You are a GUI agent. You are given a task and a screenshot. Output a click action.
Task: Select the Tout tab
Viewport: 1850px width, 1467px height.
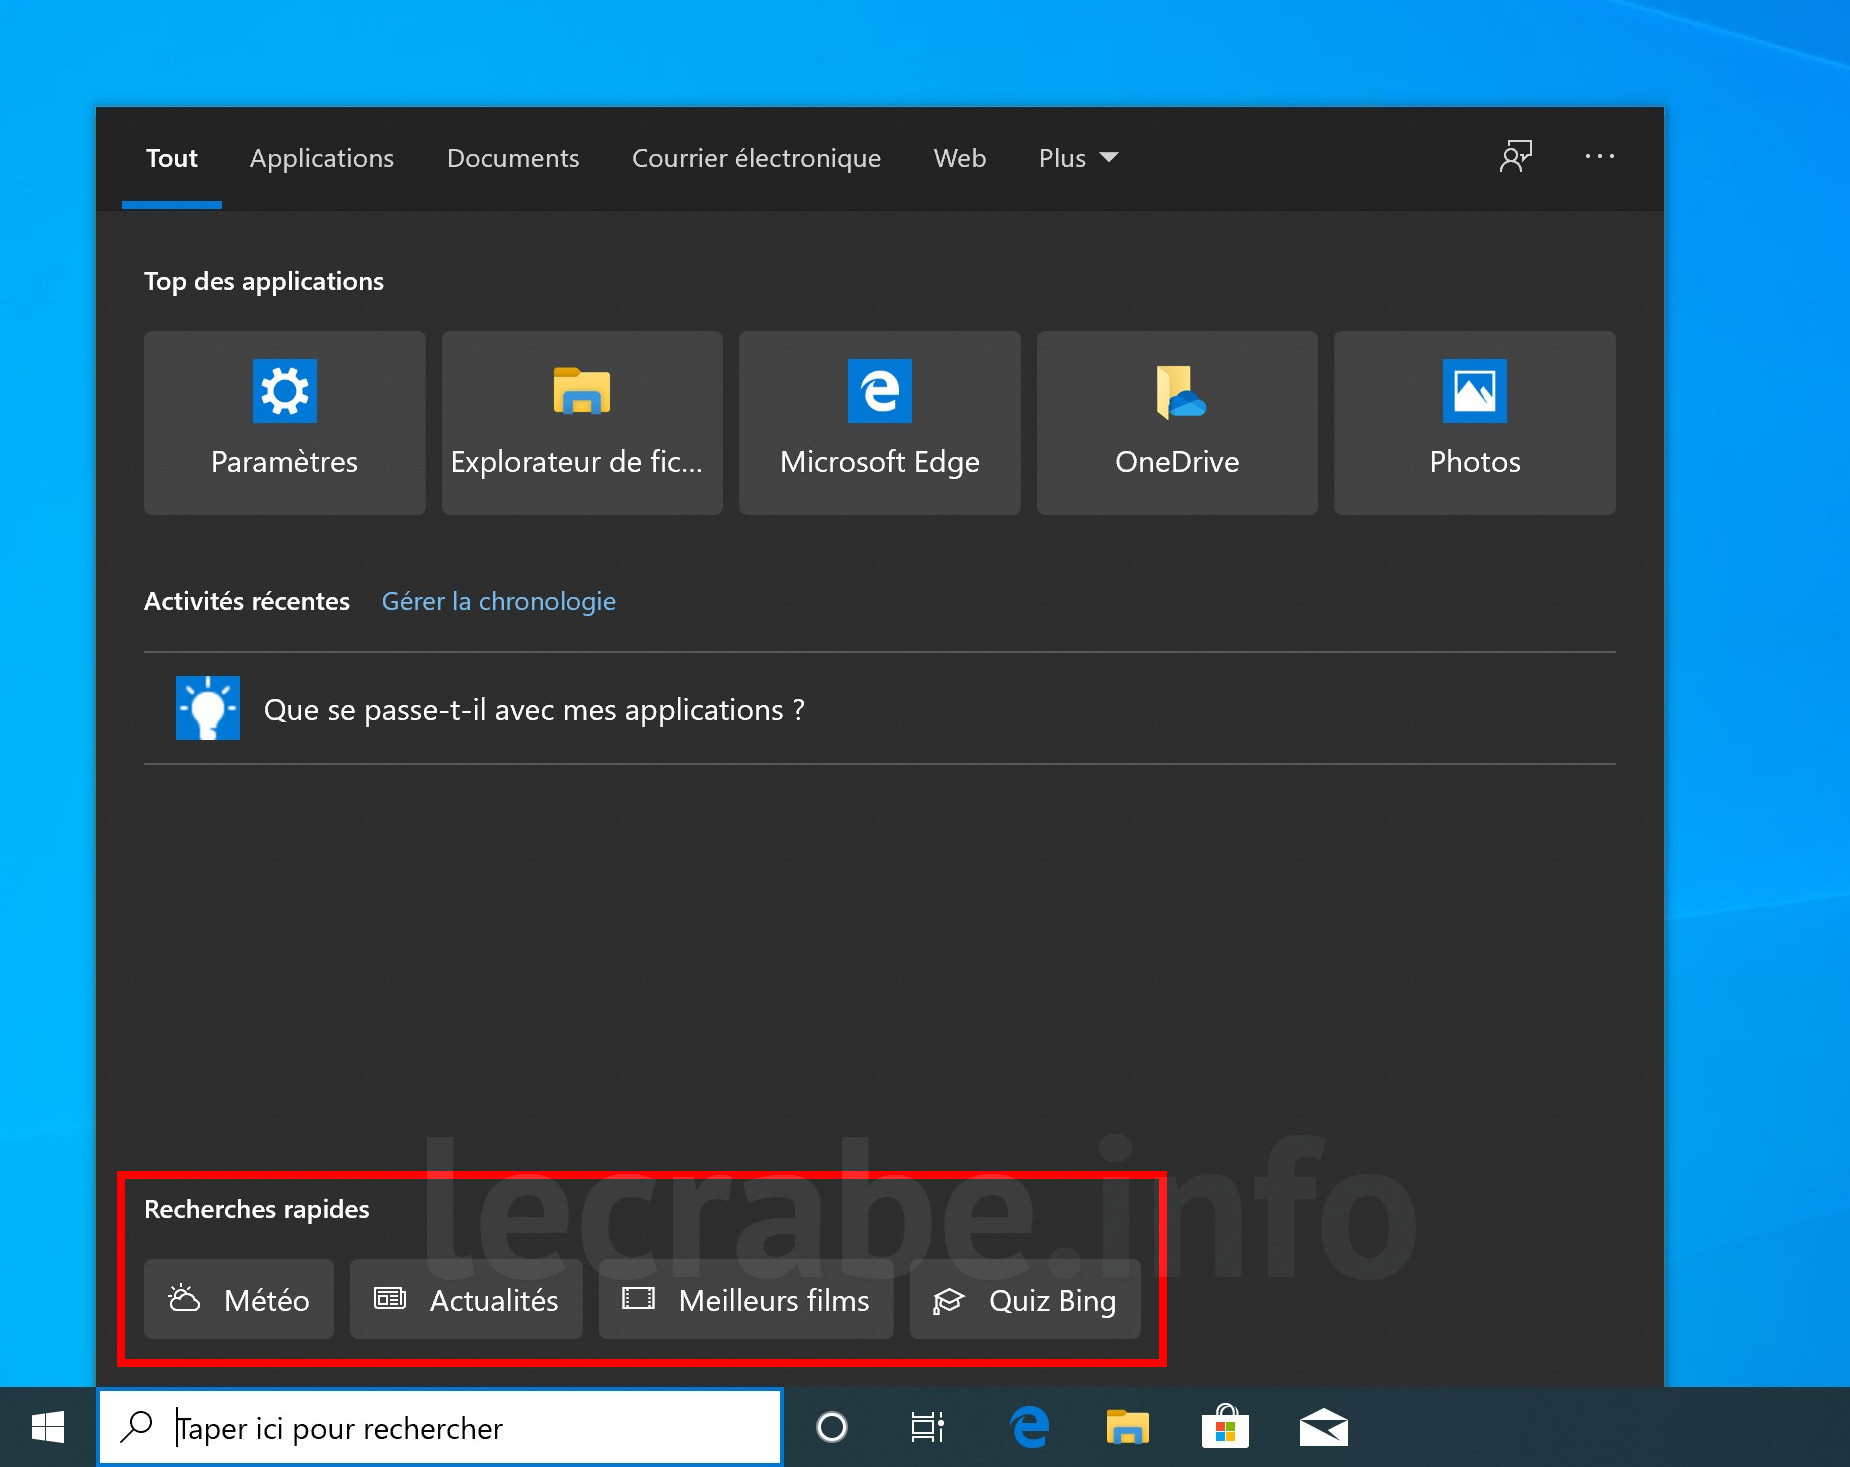tap(172, 158)
